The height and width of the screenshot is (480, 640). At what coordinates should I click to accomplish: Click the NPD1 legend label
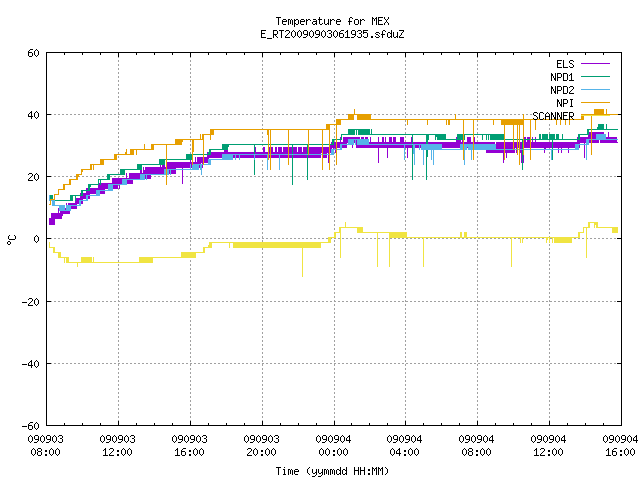coord(562,77)
